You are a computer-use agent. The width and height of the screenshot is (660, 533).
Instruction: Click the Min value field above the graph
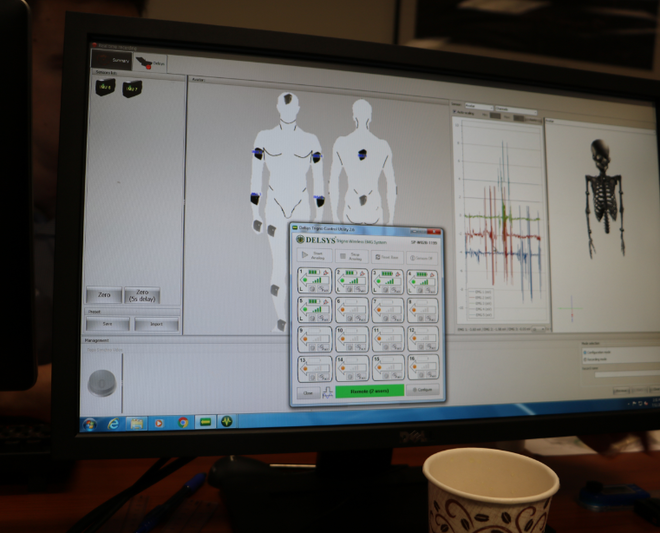(495, 115)
